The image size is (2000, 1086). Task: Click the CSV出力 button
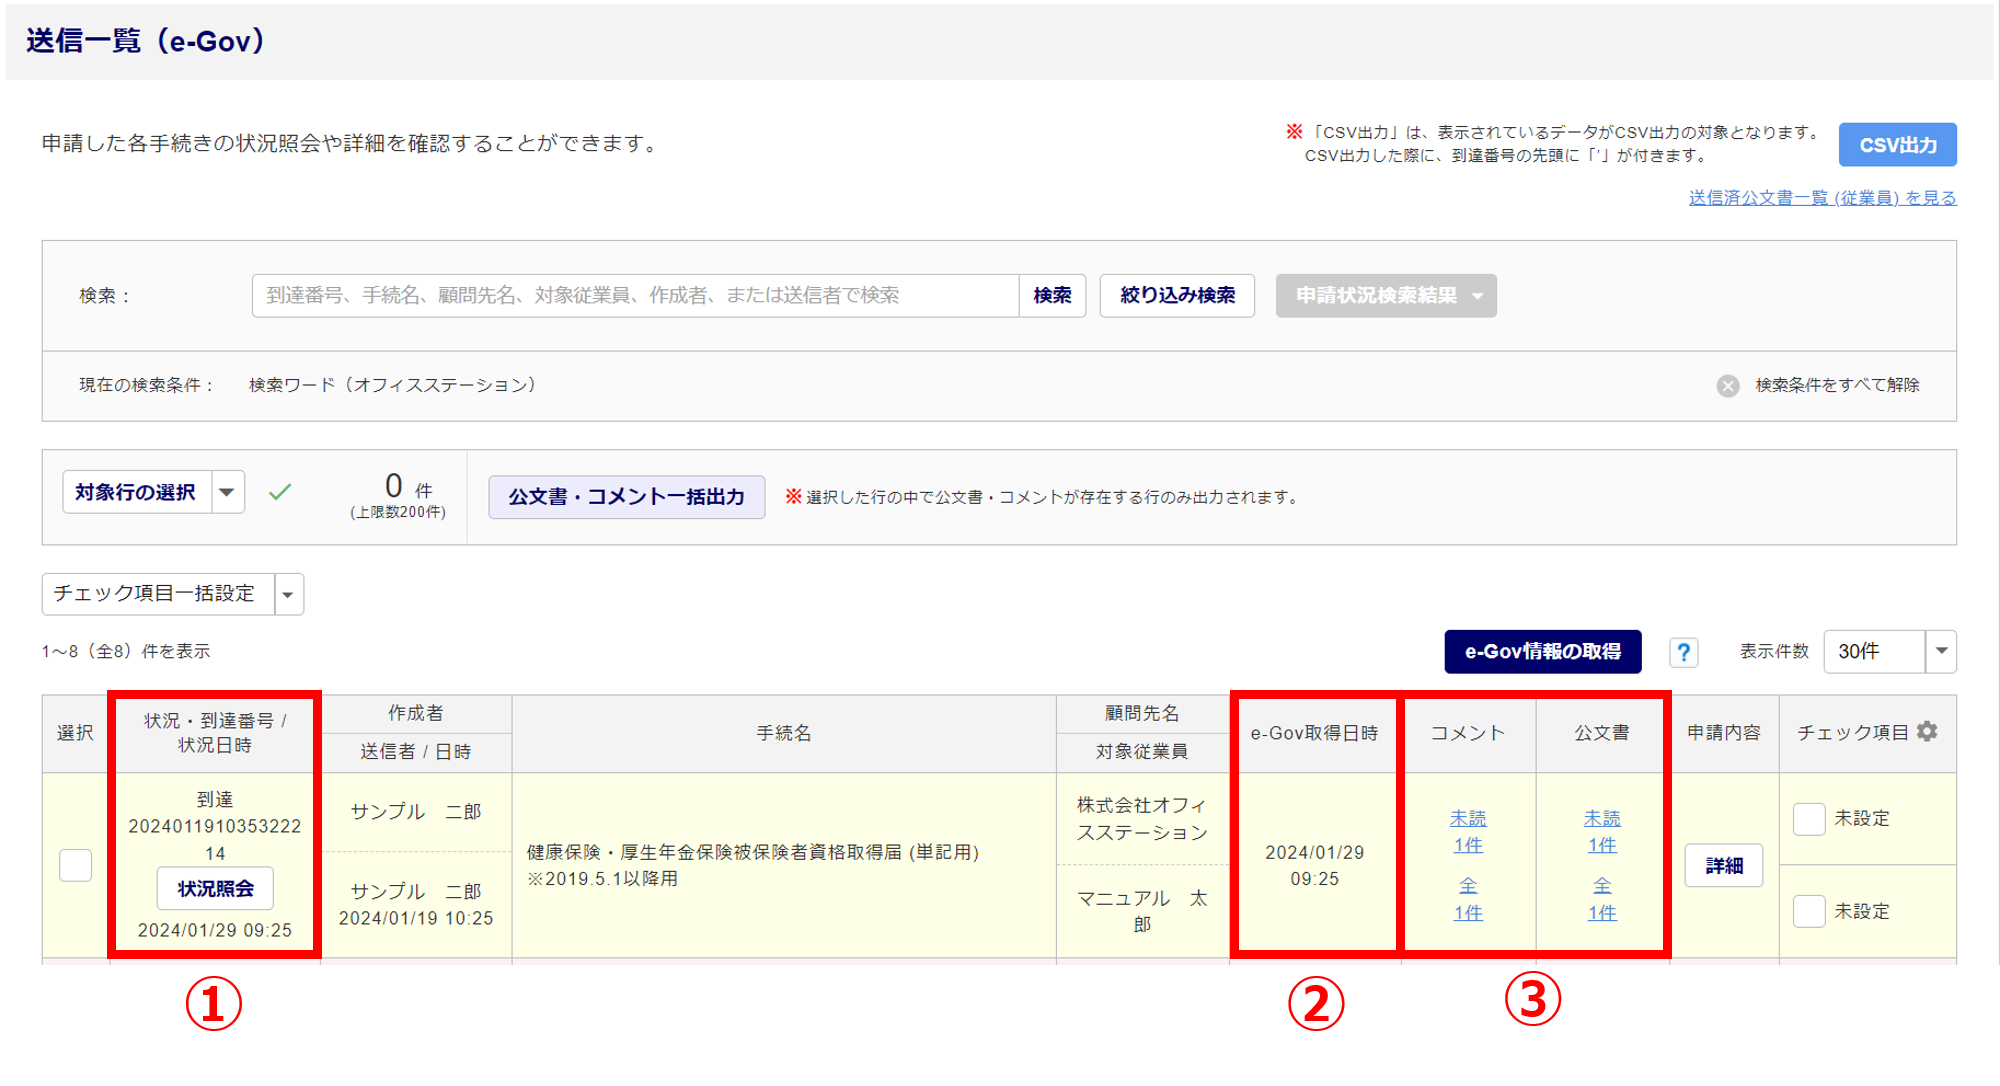click(x=1897, y=145)
